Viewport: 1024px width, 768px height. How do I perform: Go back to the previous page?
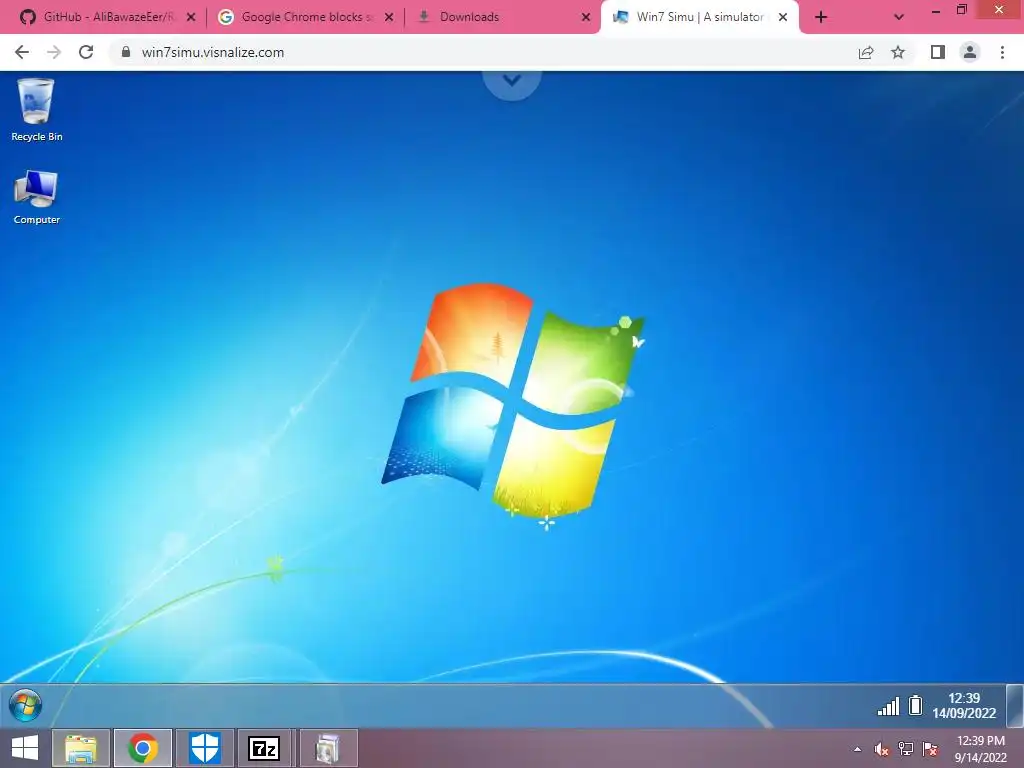pyautogui.click(x=22, y=52)
